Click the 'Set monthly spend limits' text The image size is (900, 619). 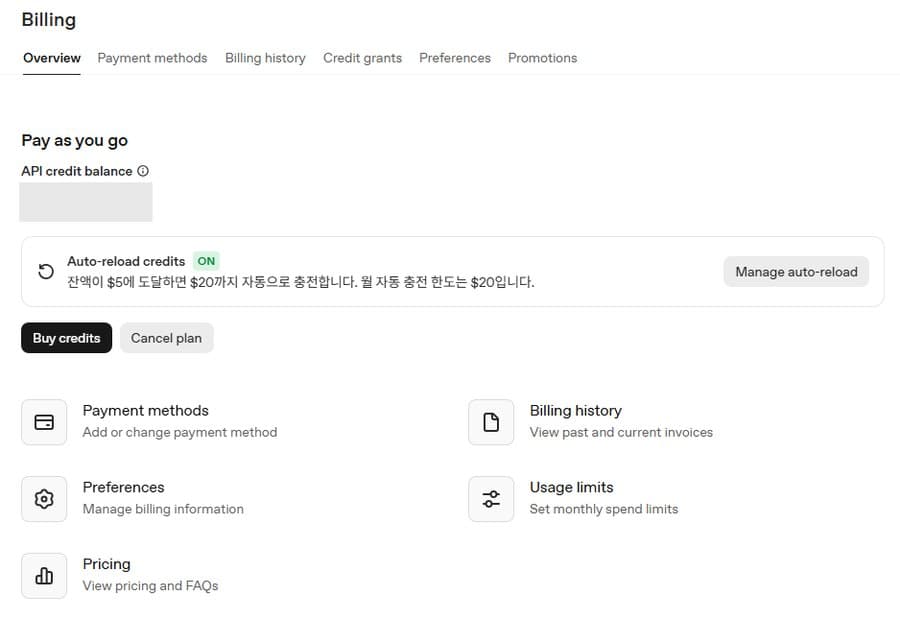click(x=604, y=509)
